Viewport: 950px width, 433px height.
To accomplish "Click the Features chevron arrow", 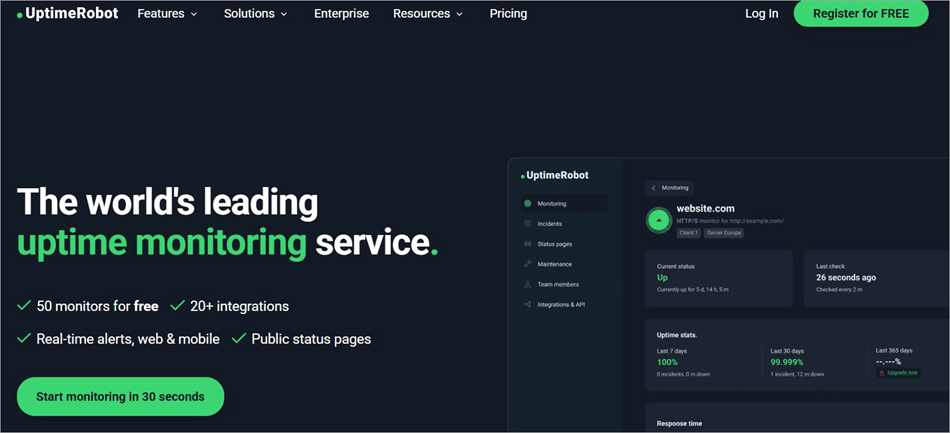I will [194, 14].
